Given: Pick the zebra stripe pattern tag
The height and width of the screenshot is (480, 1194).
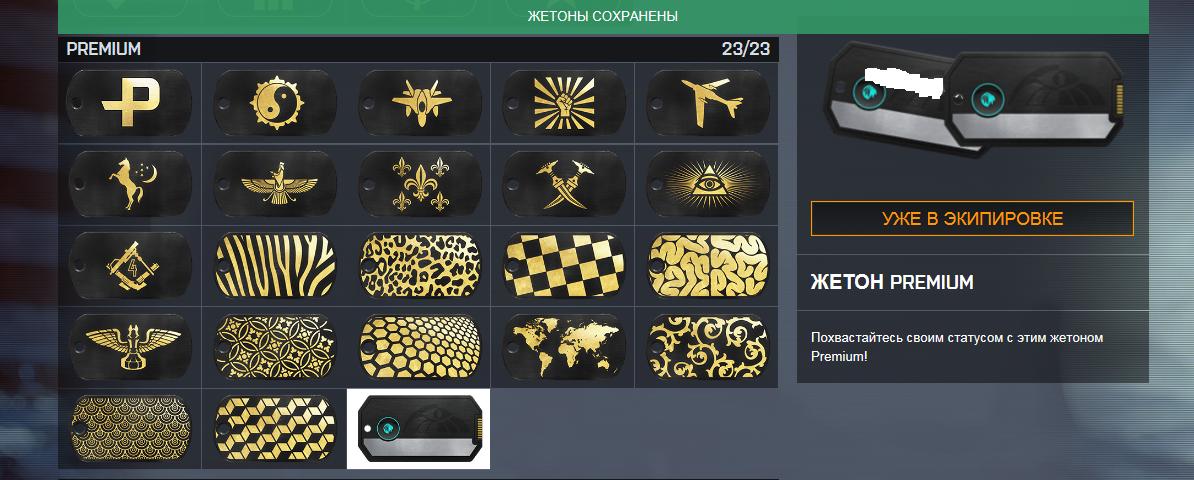Looking at the screenshot, I should (274, 266).
